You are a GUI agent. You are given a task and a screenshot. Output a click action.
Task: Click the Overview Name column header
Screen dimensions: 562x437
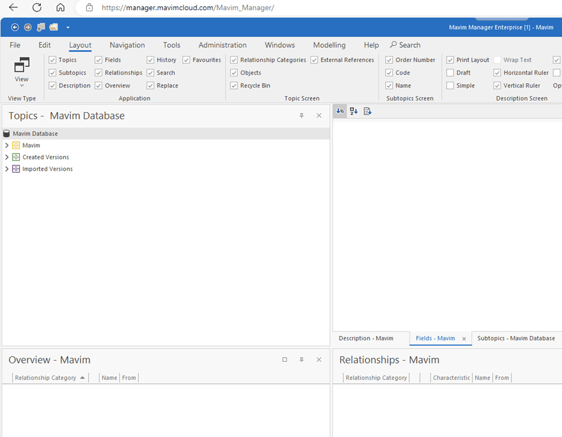[x=109, y=378]
